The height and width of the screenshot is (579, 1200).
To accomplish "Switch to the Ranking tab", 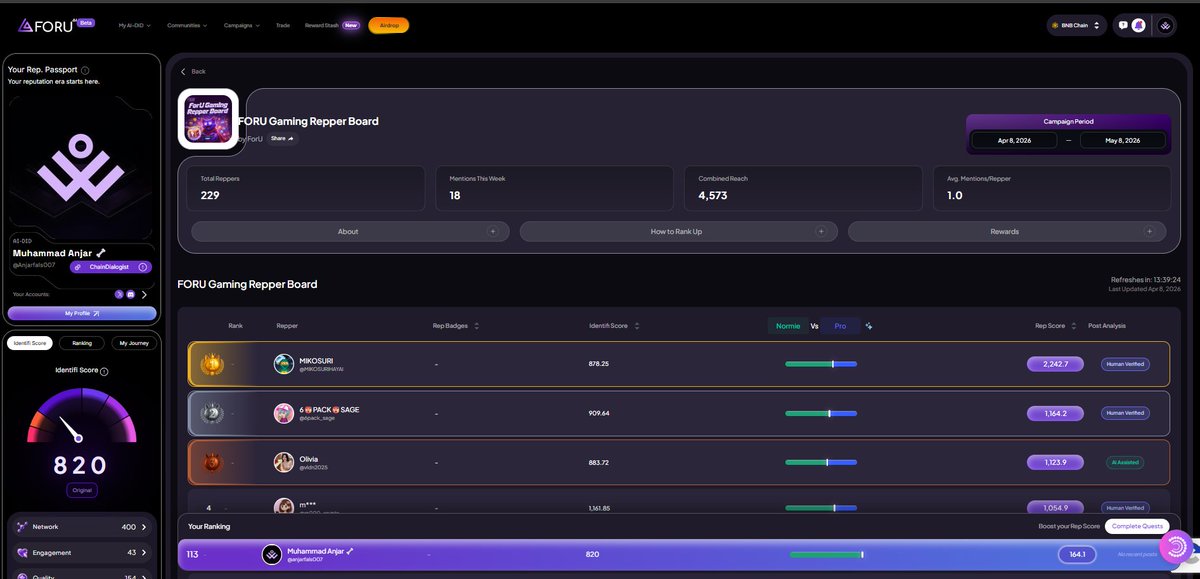I will [81, 342].
